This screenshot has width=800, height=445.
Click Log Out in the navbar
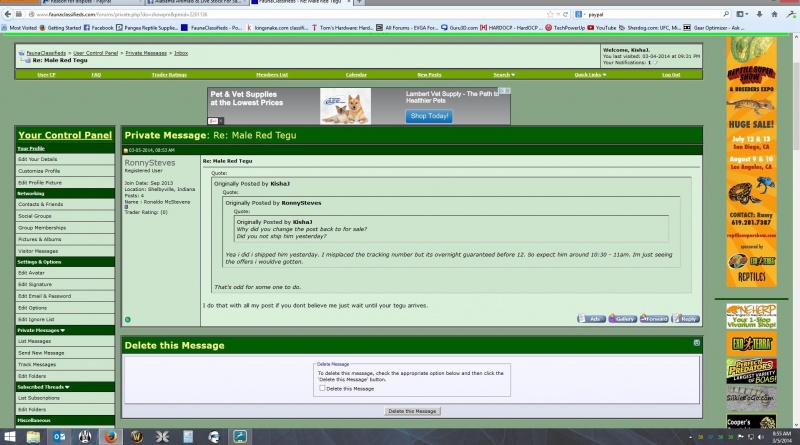(x=671, y=75)
